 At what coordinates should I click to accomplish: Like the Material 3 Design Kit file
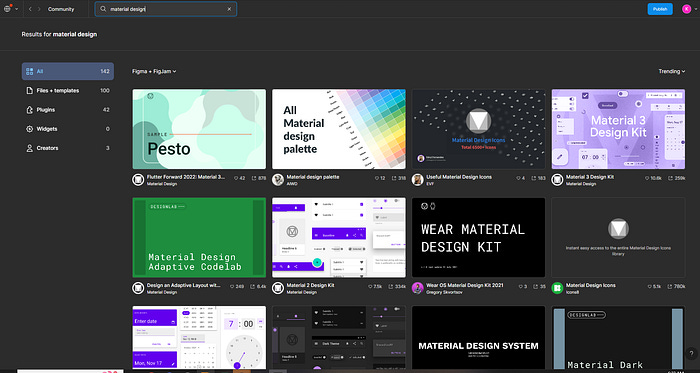pos(647,178)
